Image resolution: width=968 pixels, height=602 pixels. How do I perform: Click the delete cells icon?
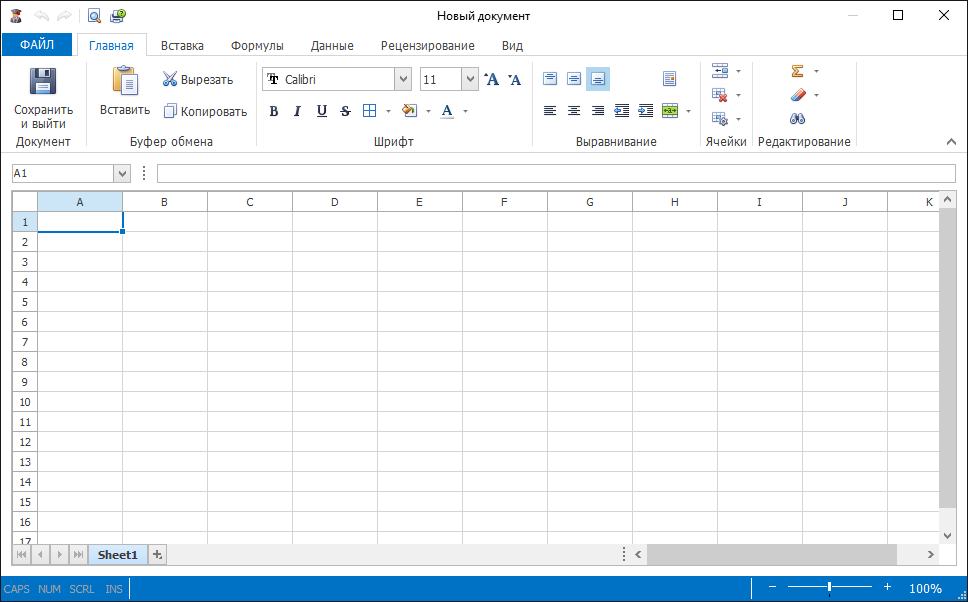[720, 94]
